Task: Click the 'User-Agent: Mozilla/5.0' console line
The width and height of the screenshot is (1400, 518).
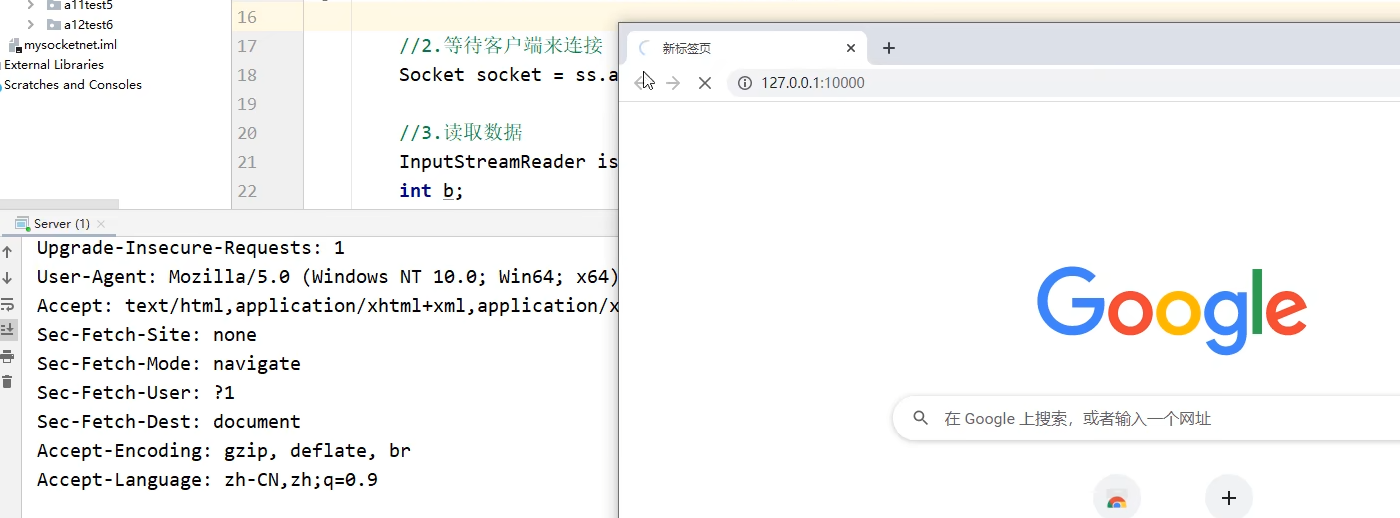Action: tap(328, 277)
